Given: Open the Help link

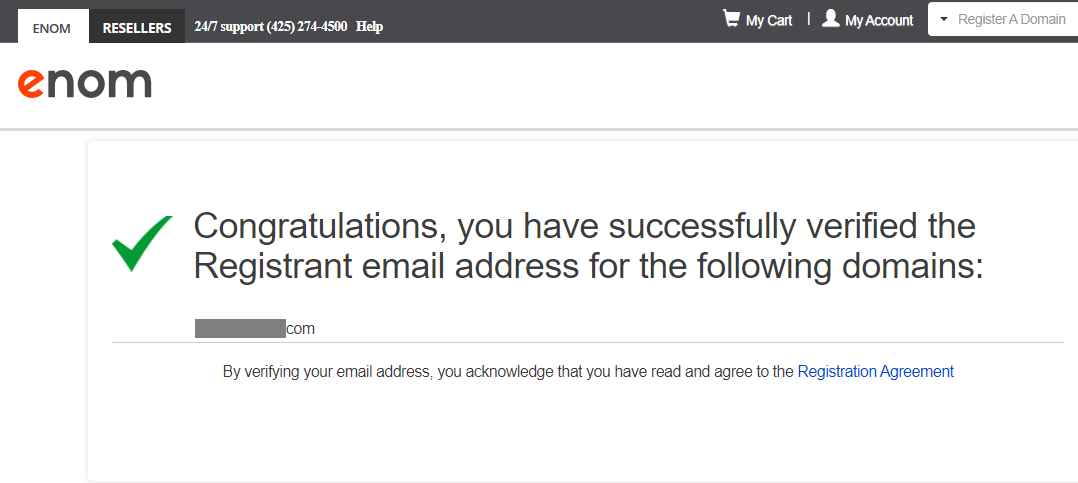Looking at the screenshot, I should (x=369, y=27).
